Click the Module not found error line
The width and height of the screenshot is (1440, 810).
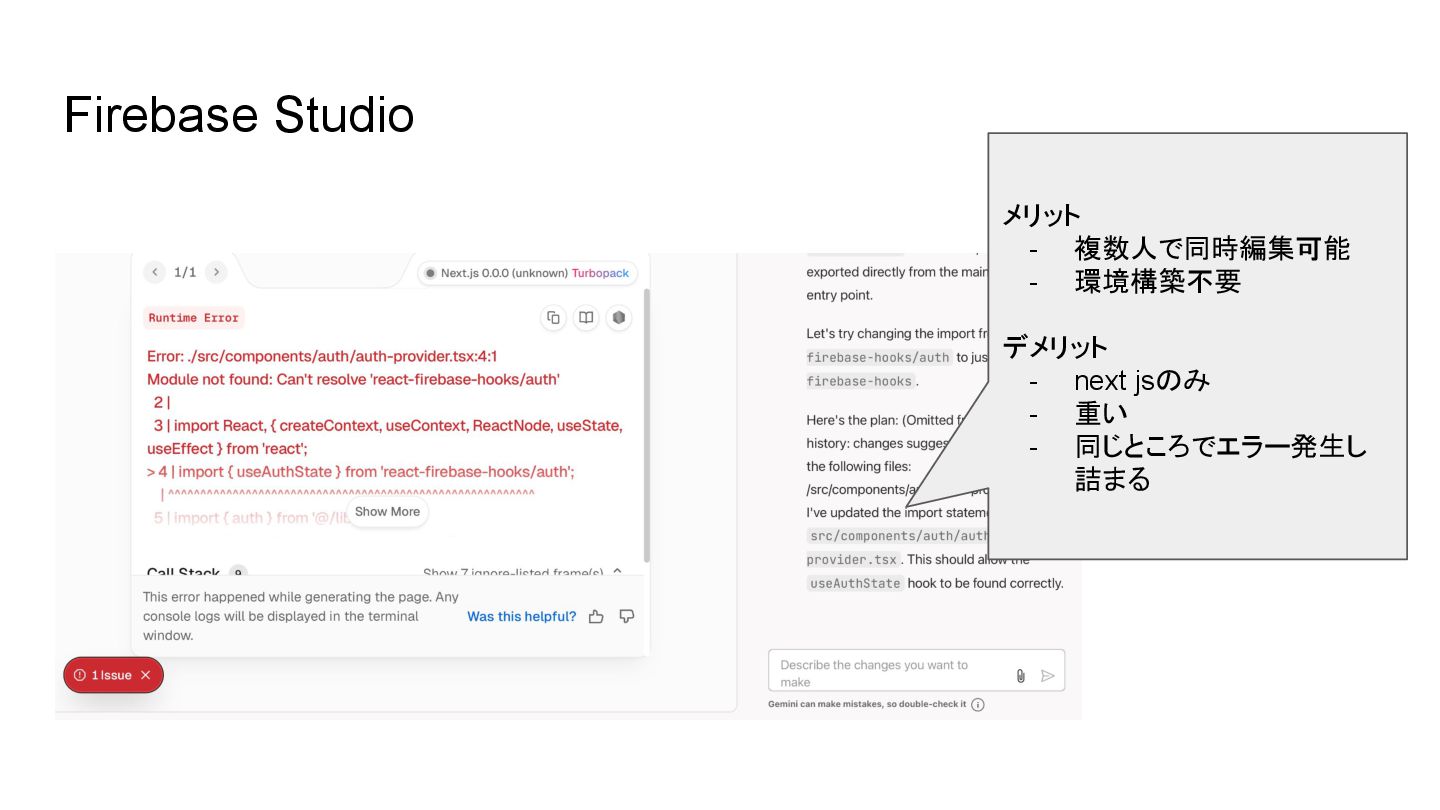[353, 380]
